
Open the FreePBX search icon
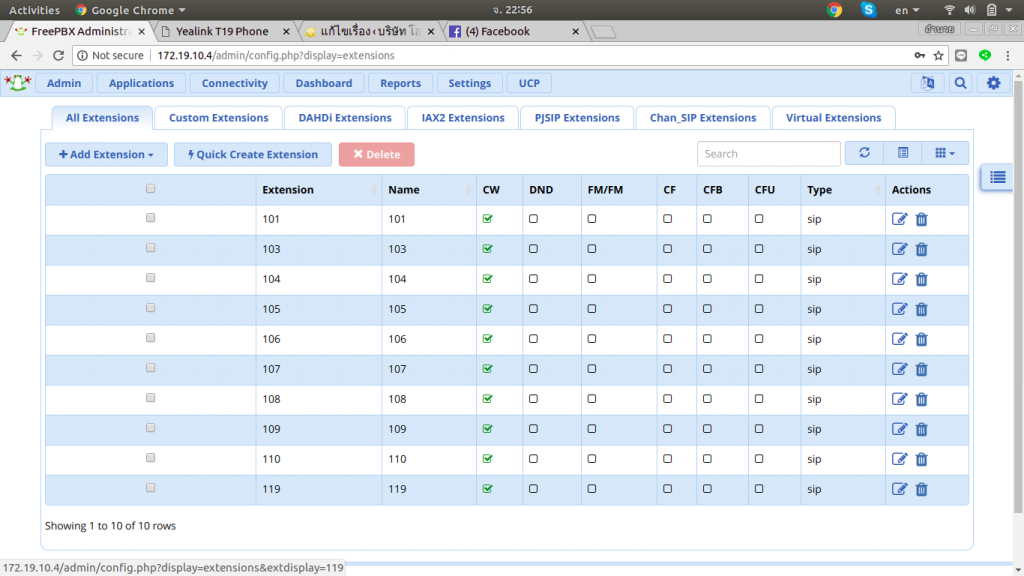[x=961, y=83]
